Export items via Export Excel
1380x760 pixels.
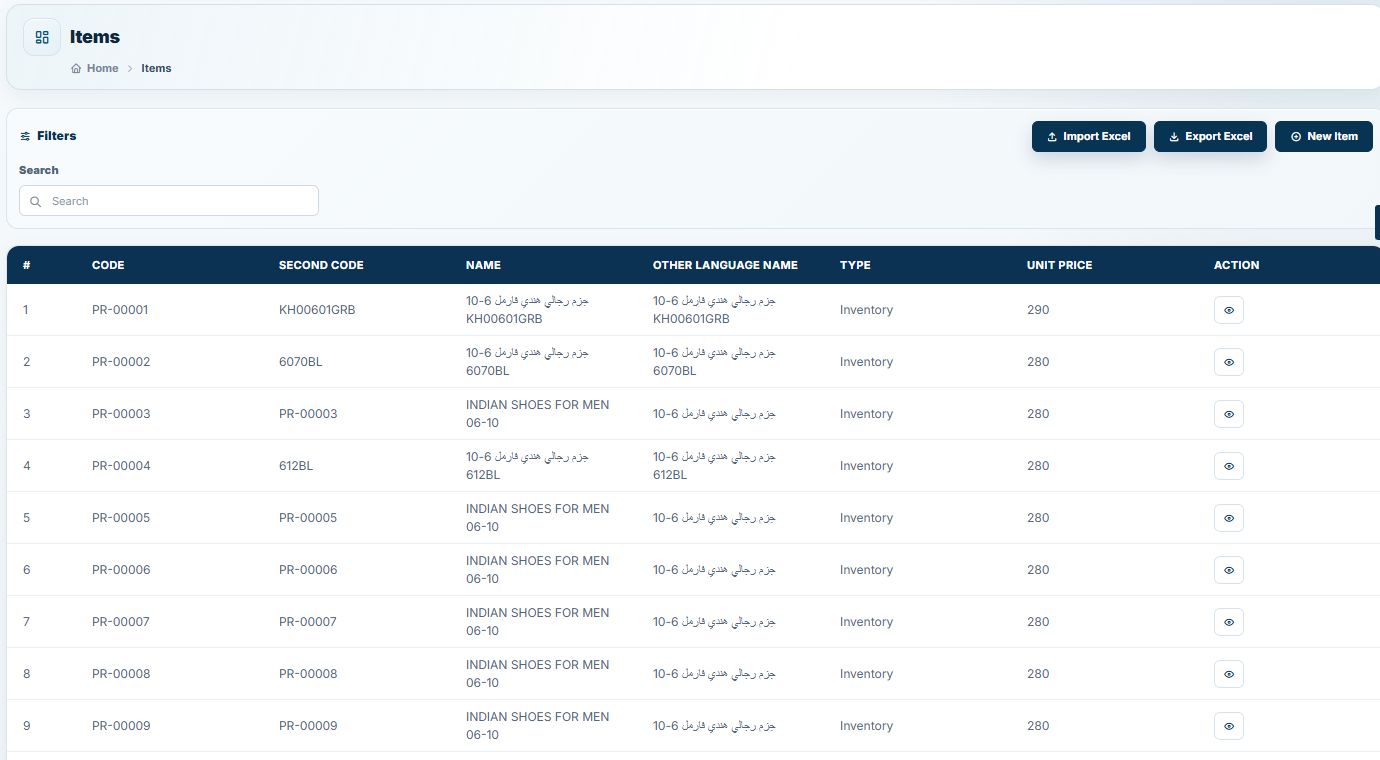[x=1210, y=136]
